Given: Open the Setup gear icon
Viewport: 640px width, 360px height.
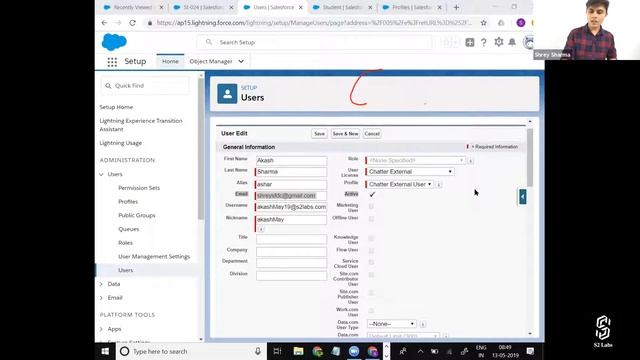Looking at the screenshot, I should tap(498, 42).
